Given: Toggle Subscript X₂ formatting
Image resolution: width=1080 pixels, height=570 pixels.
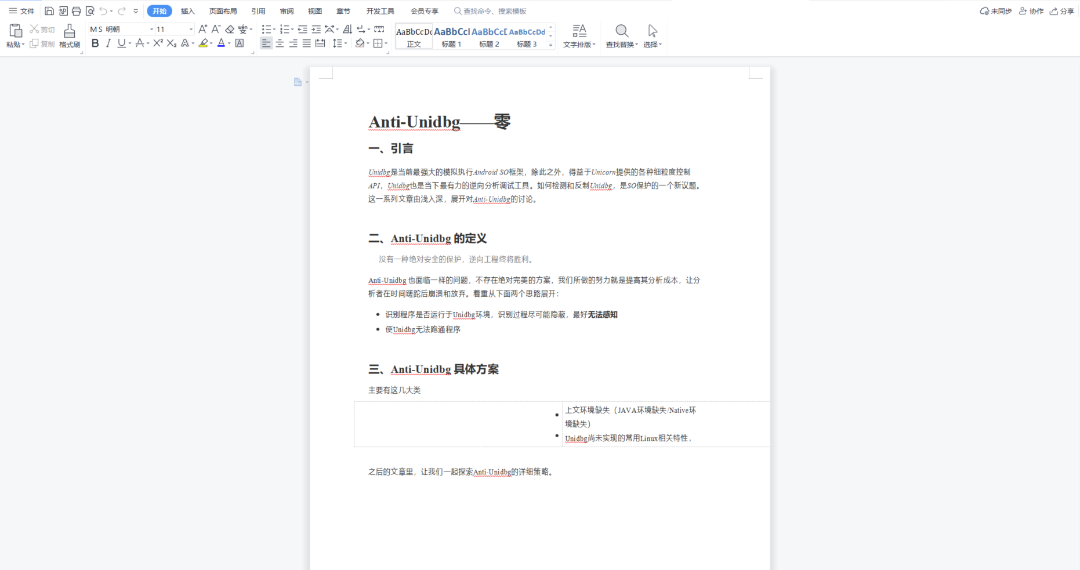Looking at the screenshot, I should (172, 43).
